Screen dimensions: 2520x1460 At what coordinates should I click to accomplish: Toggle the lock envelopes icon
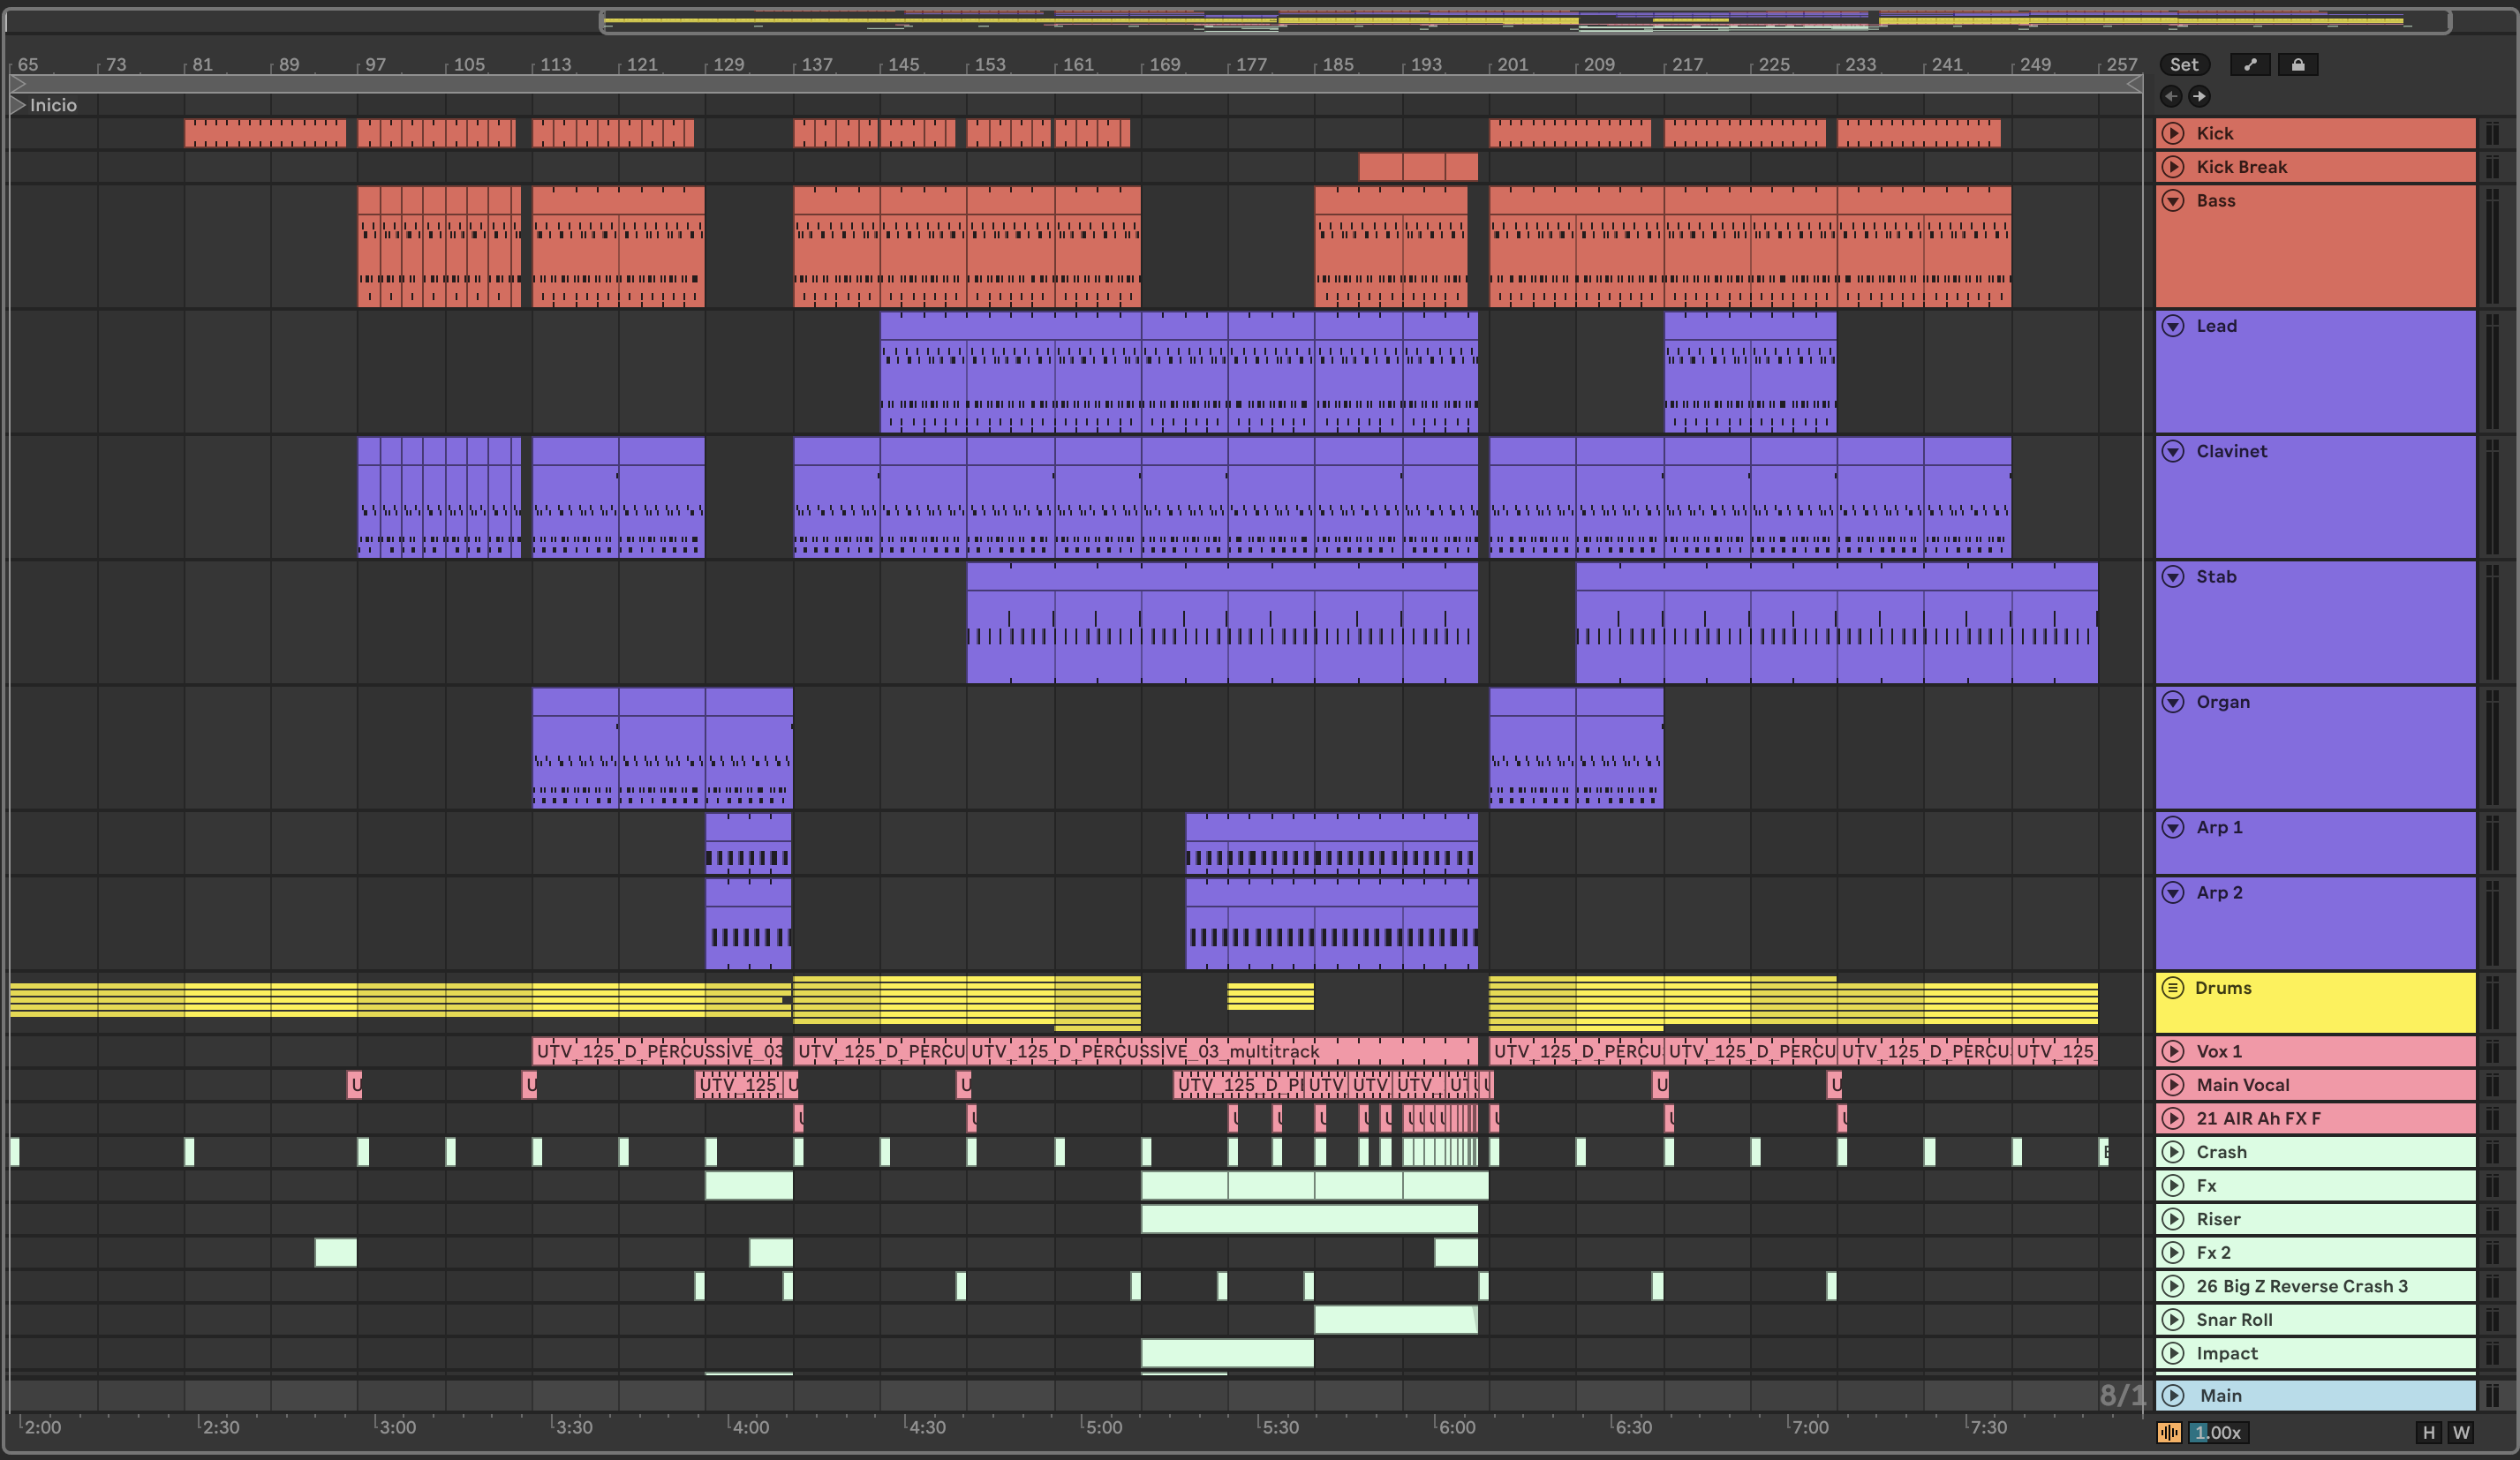2298,65
